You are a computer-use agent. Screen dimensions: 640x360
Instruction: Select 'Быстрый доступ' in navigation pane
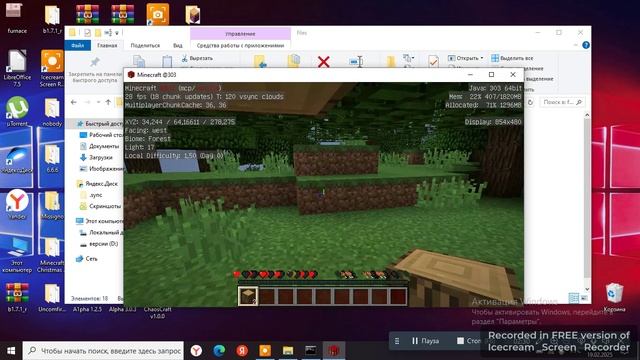100,123
